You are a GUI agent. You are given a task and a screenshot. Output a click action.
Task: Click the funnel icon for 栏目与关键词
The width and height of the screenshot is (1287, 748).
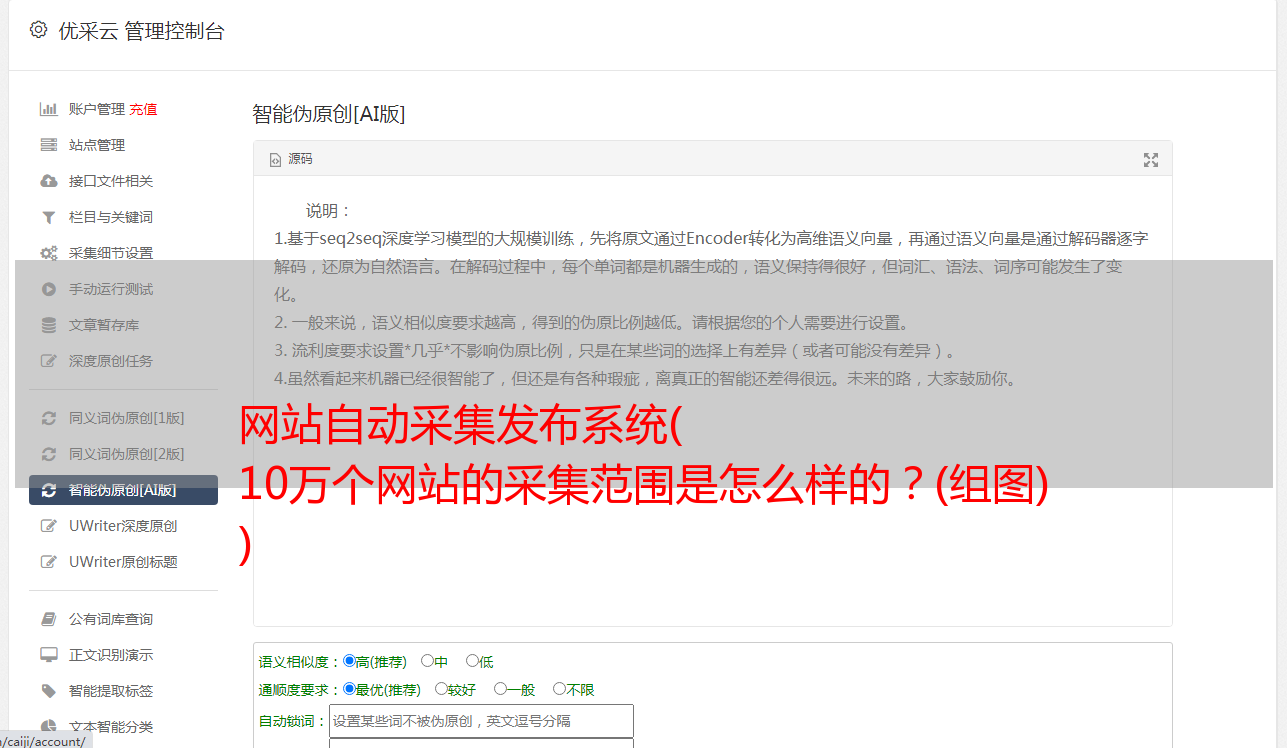(48, 217)
